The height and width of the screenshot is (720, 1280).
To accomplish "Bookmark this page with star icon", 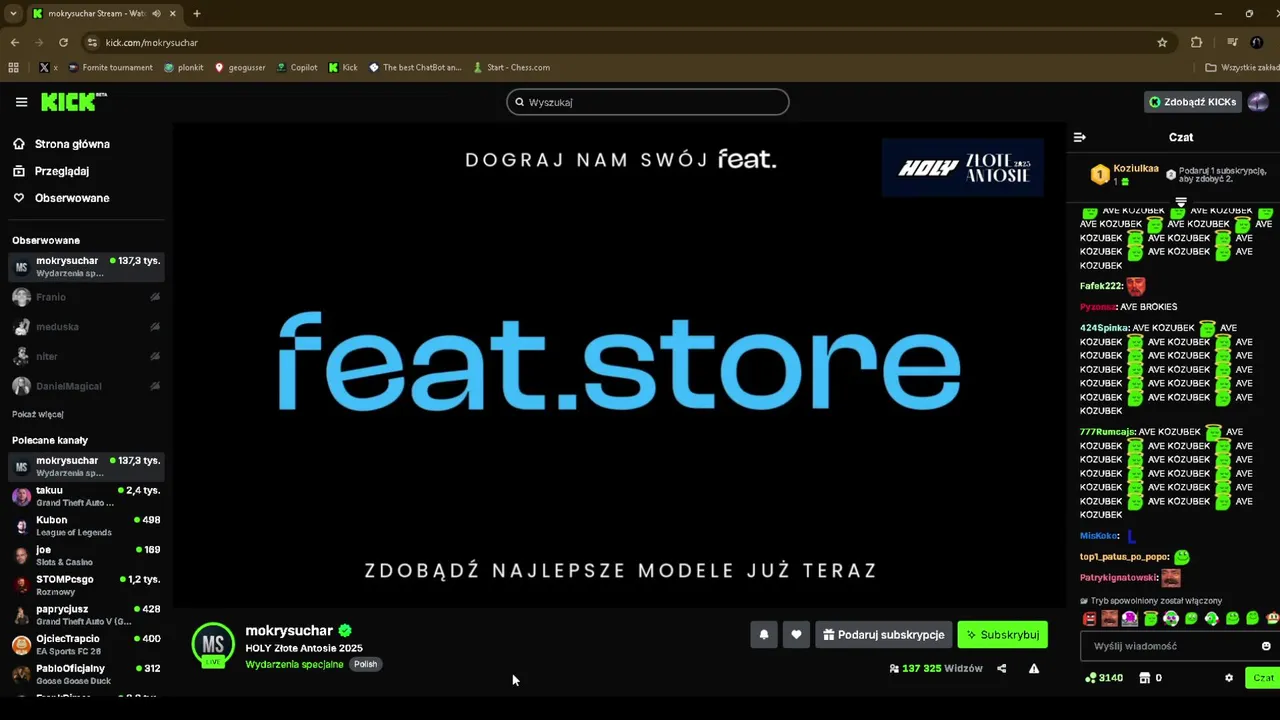I will [x=1162, y=42].
